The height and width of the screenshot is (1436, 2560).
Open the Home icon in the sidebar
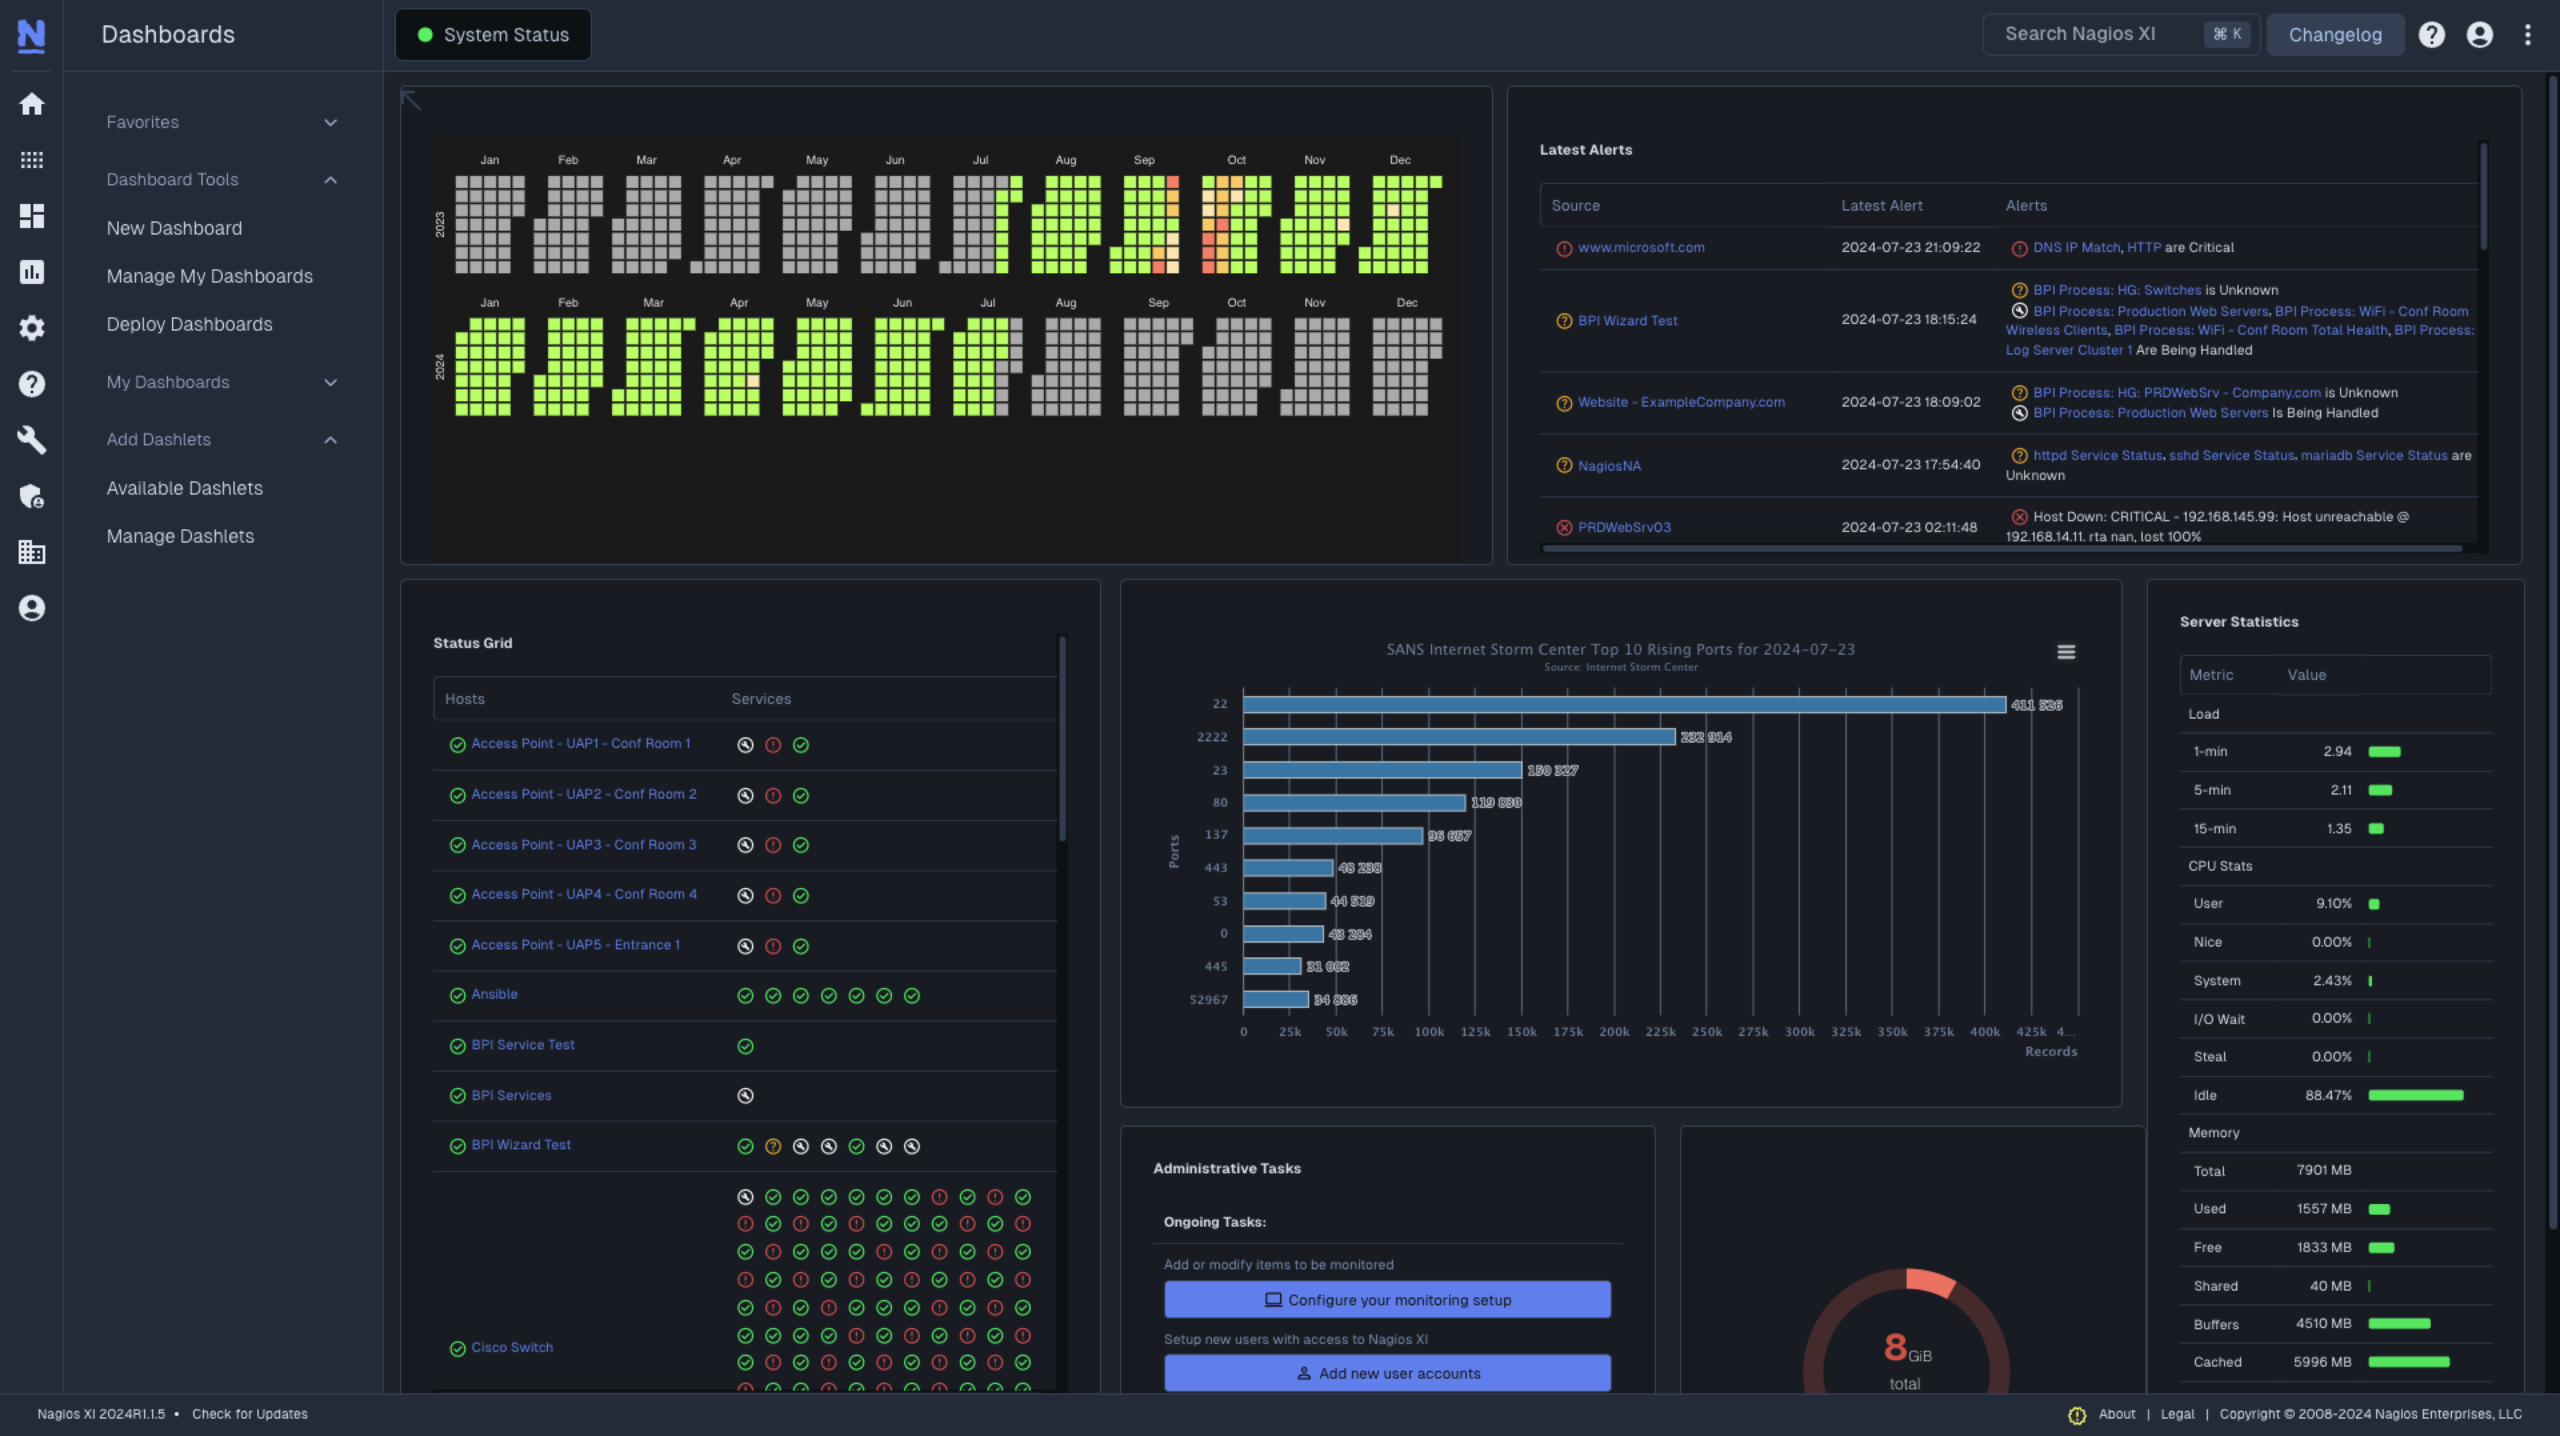pyautogui.click(x=31, y=104)
